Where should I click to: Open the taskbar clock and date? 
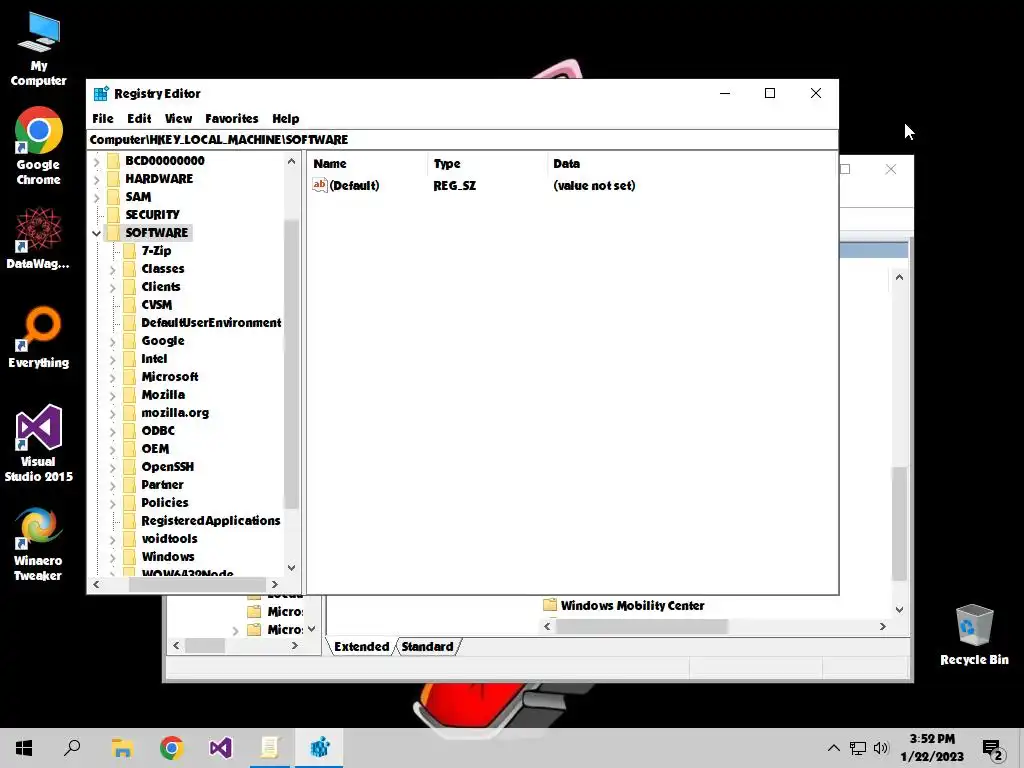(x=932, y=748)
